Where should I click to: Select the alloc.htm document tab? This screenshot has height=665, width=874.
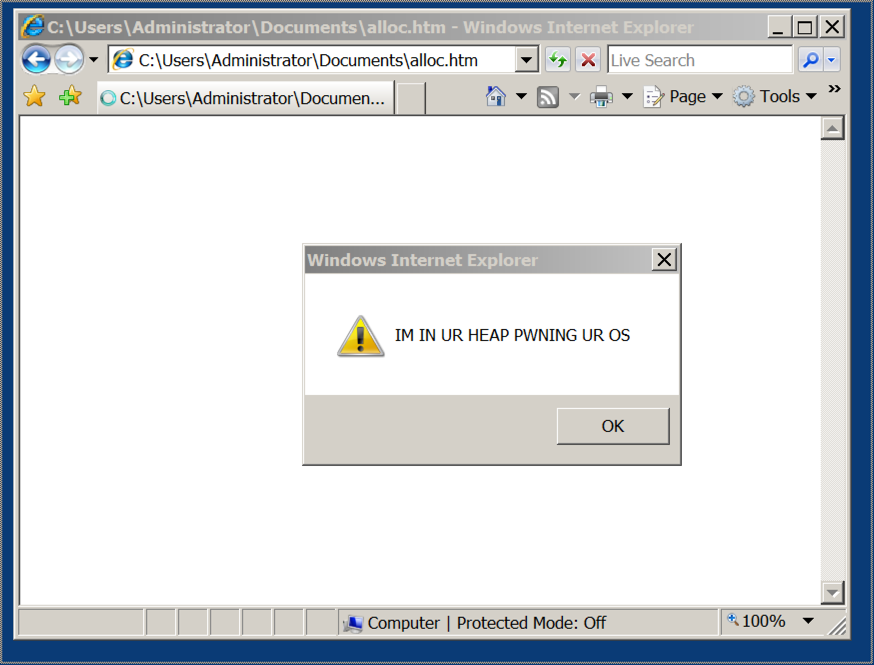(x=246, y=98)
